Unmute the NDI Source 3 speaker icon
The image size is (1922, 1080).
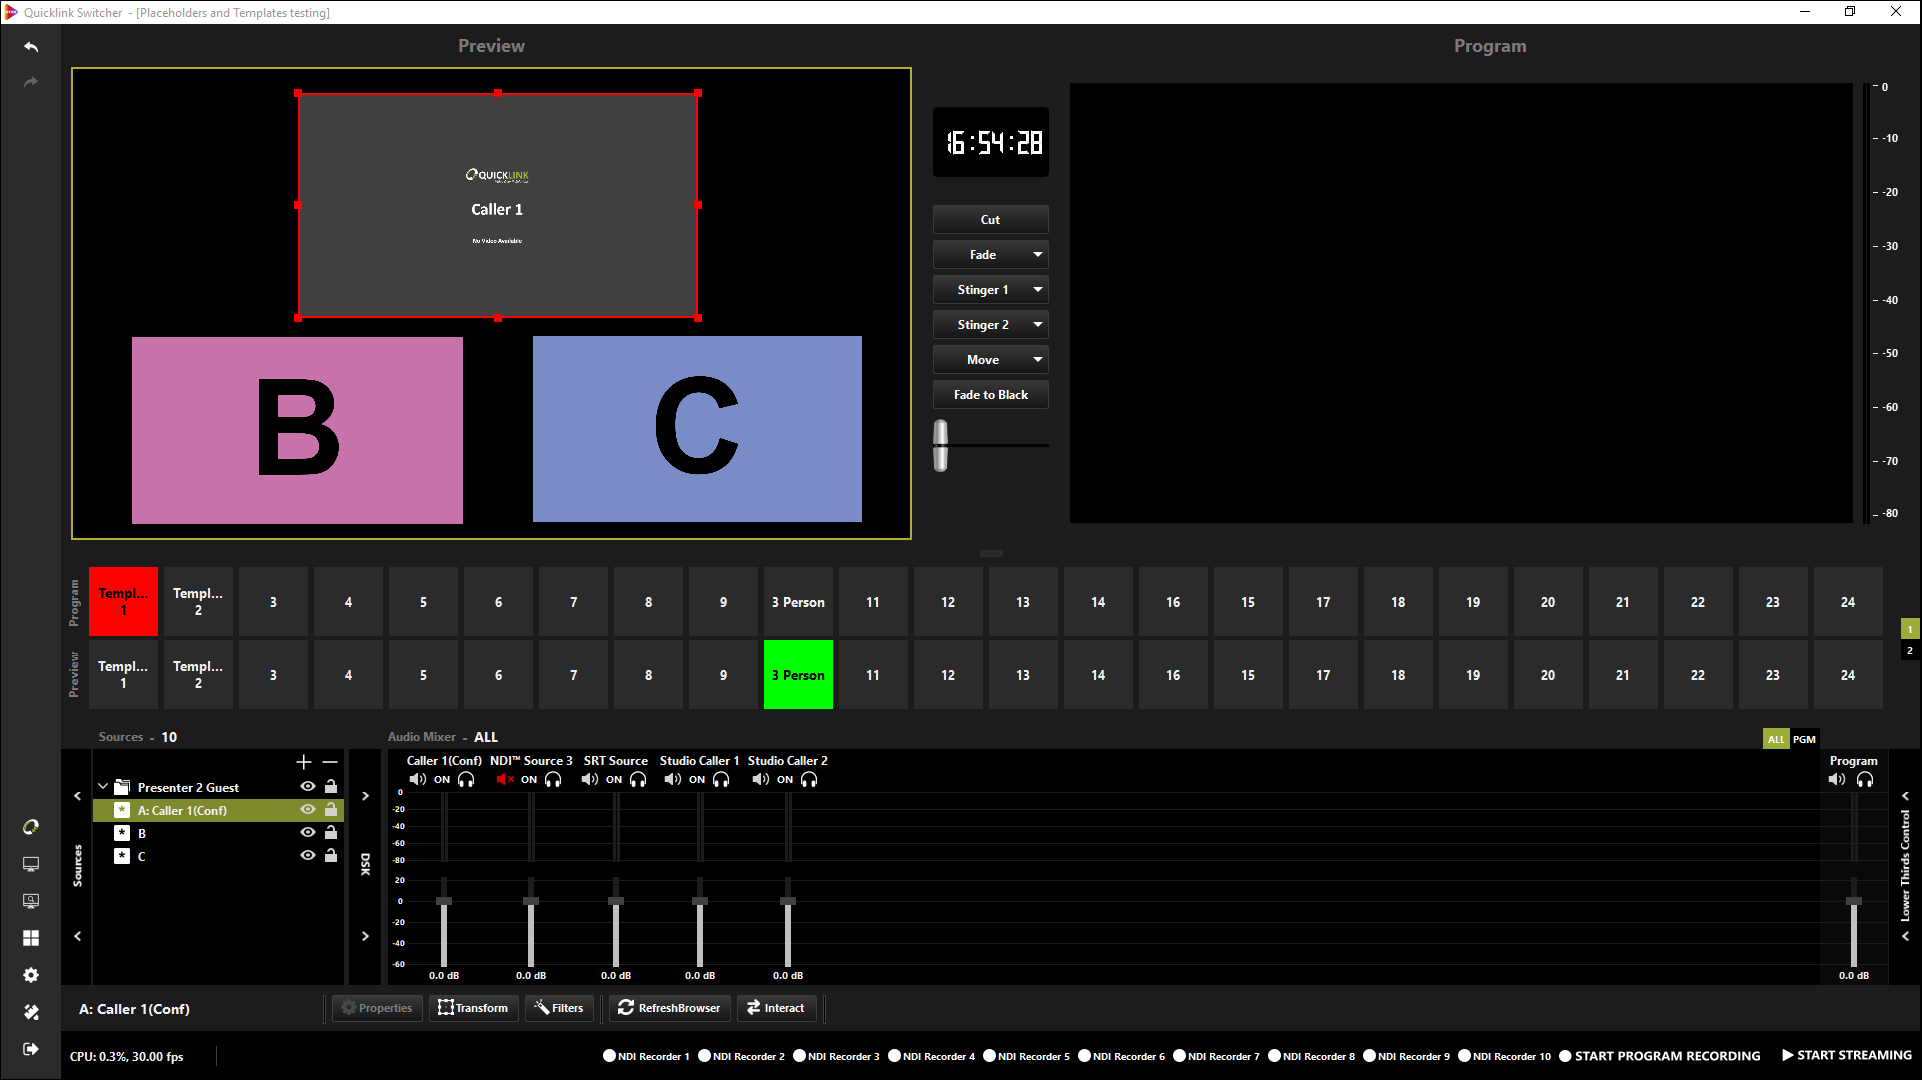pyautogui.click(x=504, y=780)
